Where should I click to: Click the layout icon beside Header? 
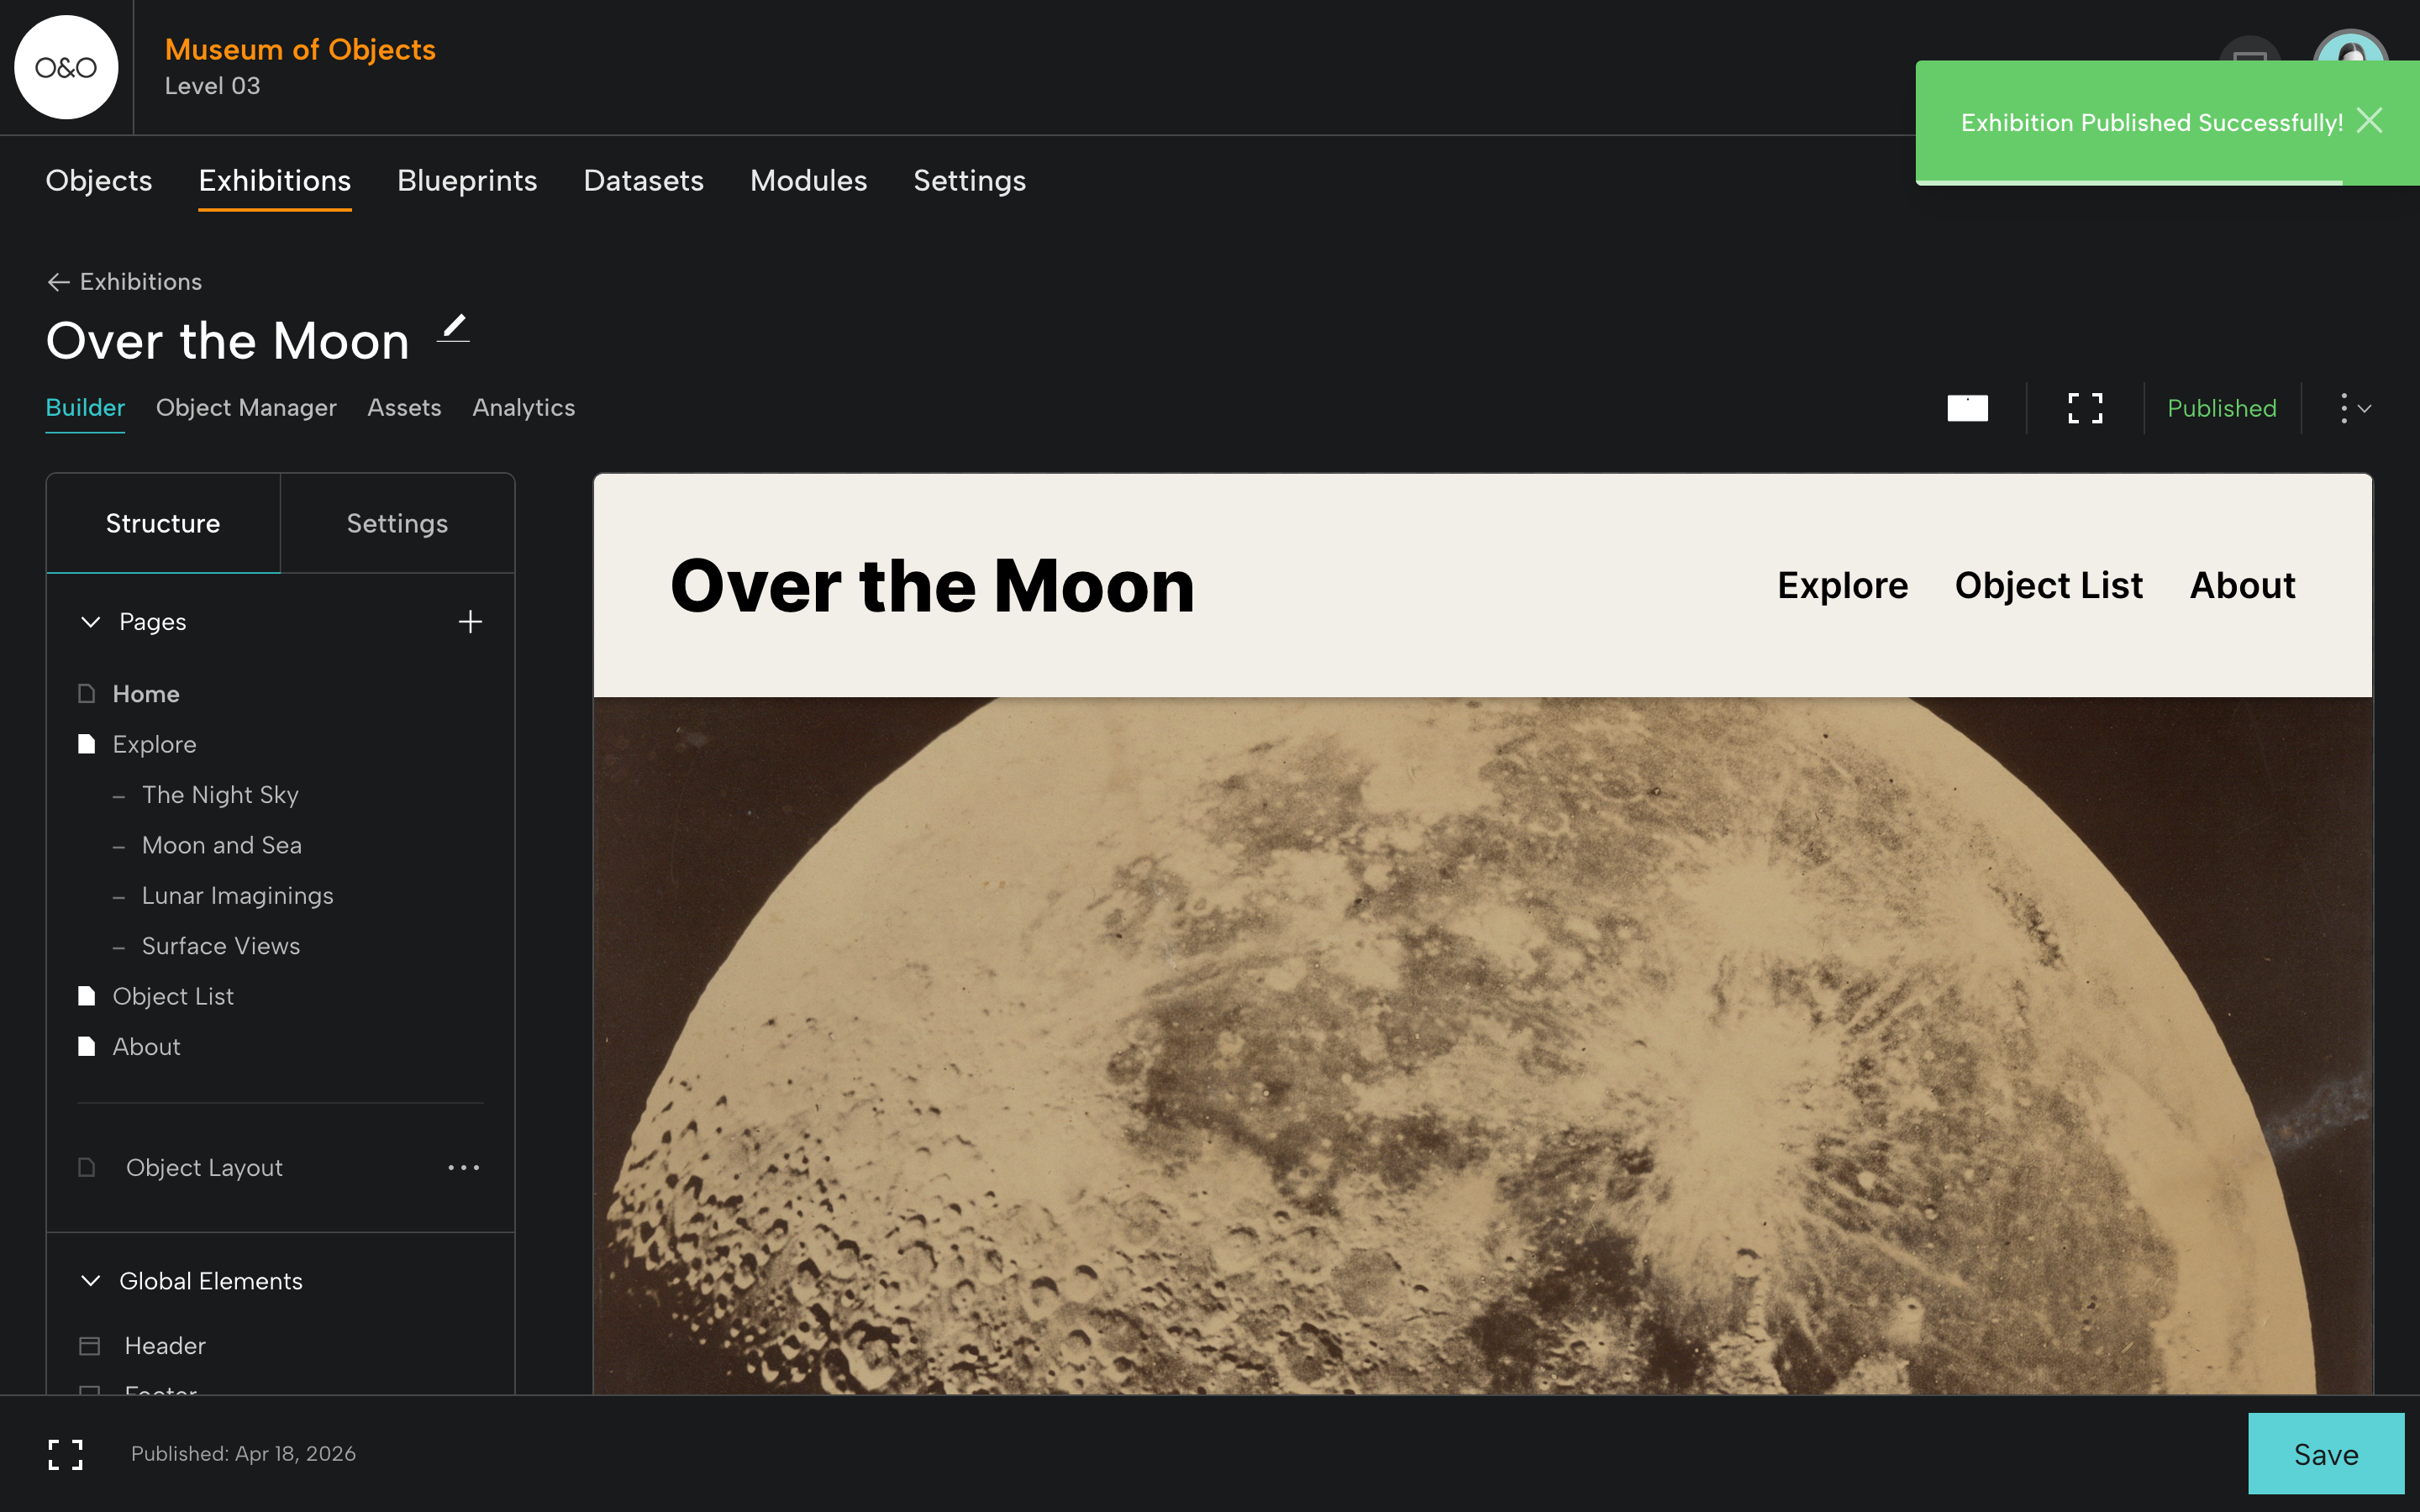pos(90,1346)
